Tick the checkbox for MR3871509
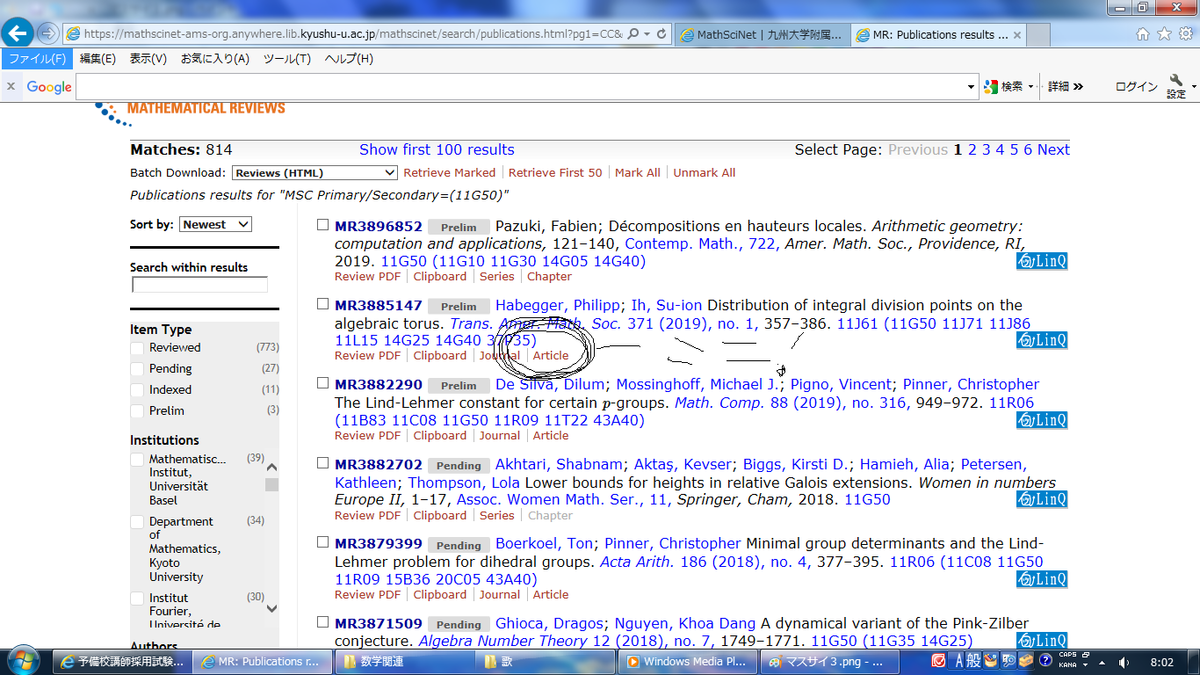 [x=322, y=623]
